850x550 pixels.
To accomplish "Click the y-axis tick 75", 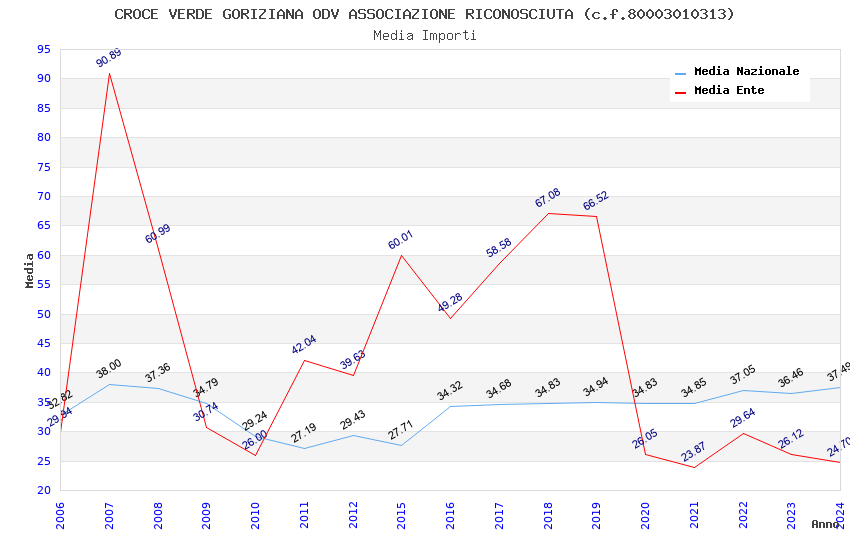I will tap(44, 167).
